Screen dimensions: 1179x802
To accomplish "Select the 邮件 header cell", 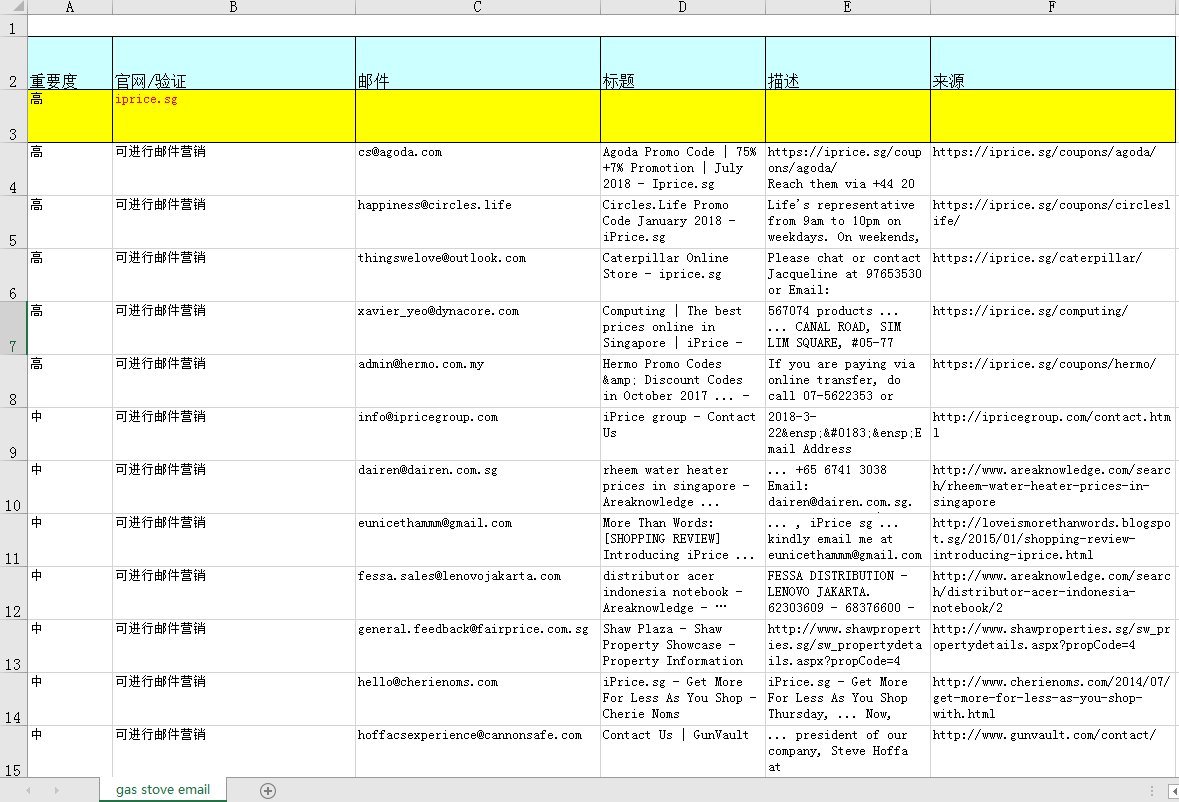I will coord(477,63).
